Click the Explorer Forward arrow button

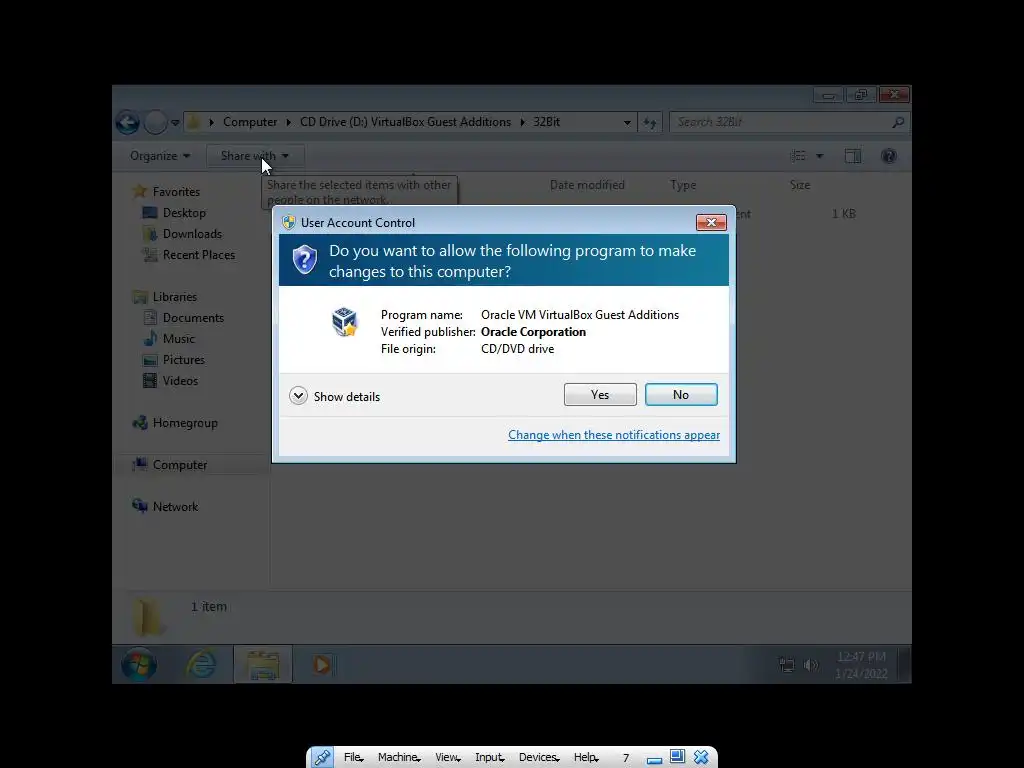click(x=155, y=122)
